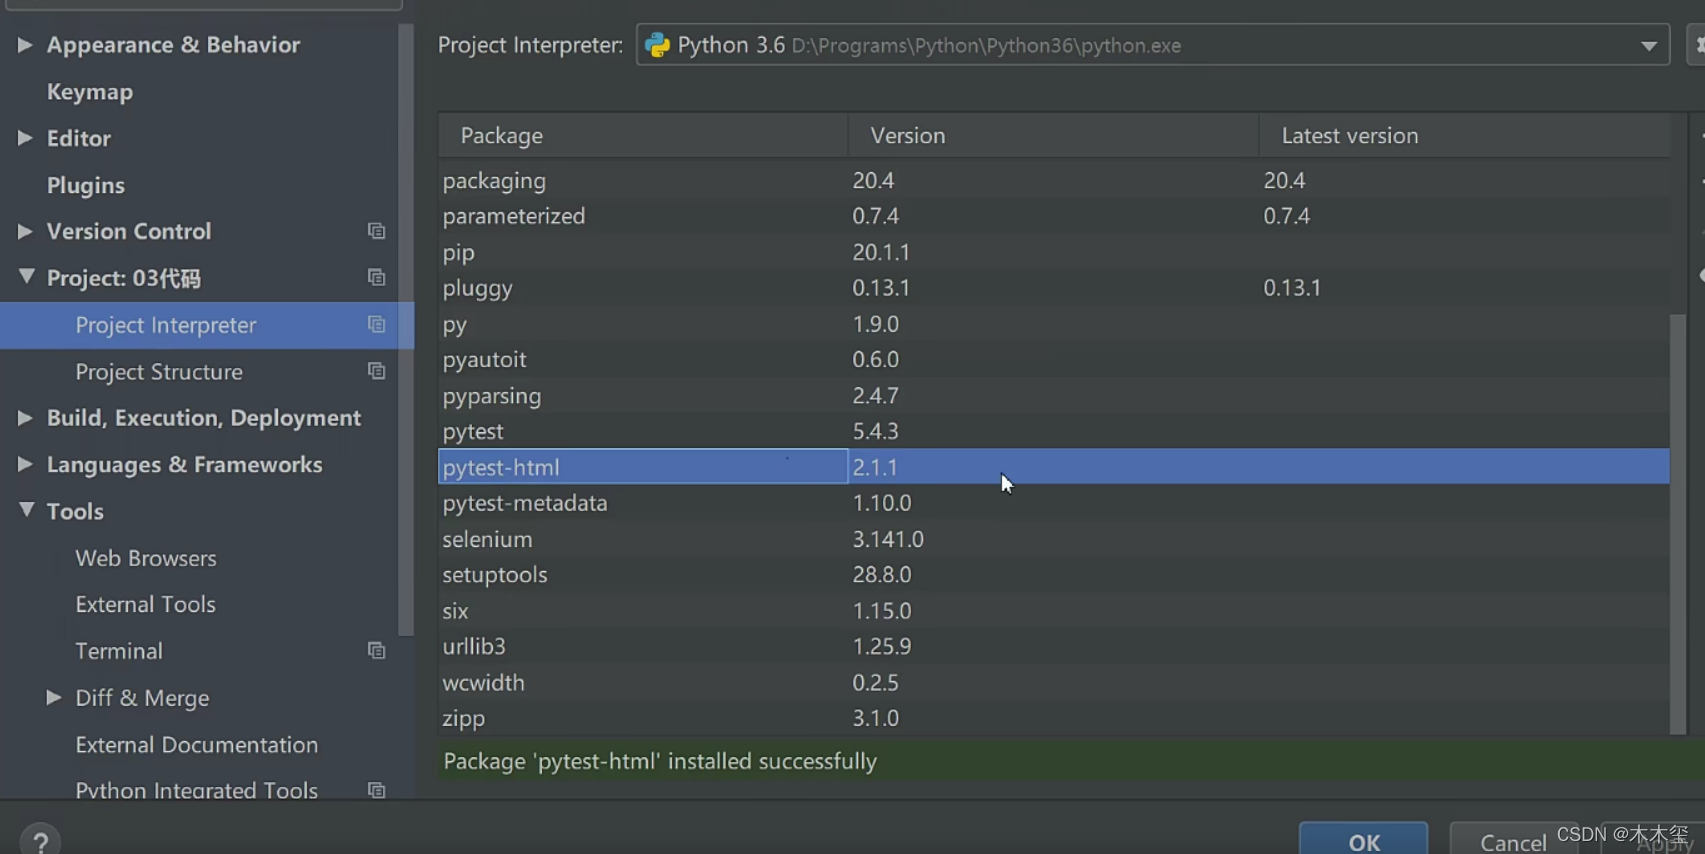Click the copy icon beside Version Control
This screenshot has height=854, width=1705.
(376, 231)
